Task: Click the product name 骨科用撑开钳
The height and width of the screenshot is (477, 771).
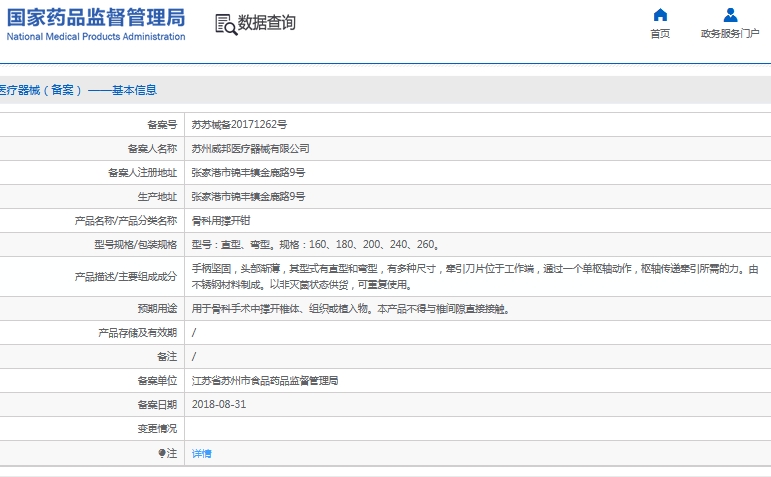Action: (221, 221)
